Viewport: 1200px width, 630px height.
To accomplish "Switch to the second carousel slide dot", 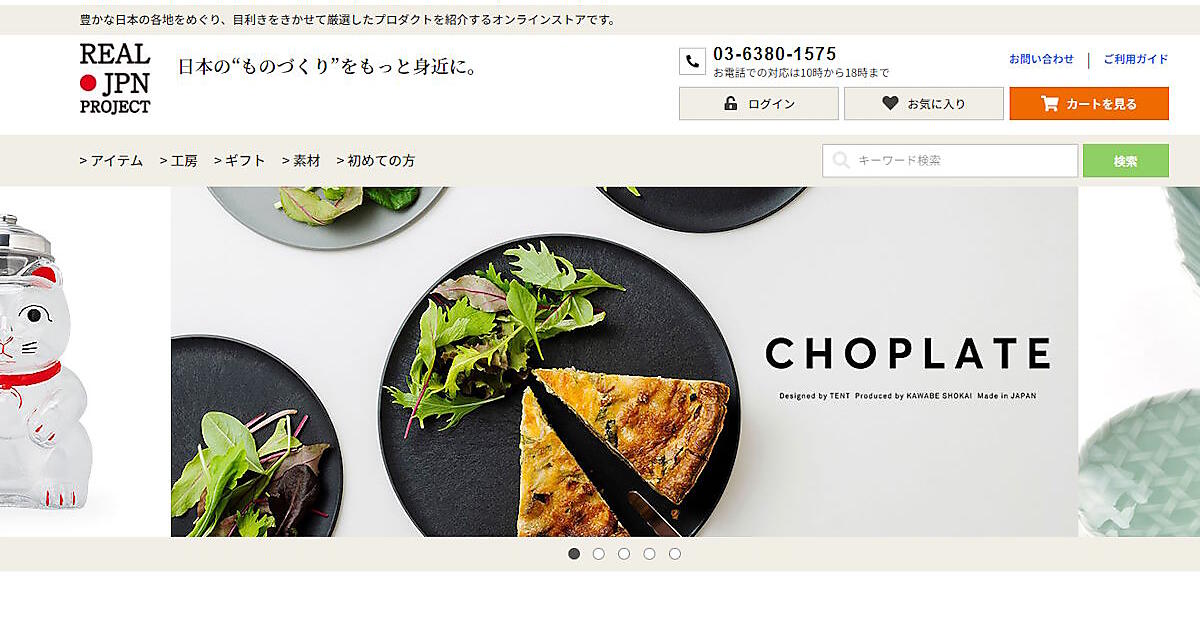I will pyautogui.click(x=599, y=553).
